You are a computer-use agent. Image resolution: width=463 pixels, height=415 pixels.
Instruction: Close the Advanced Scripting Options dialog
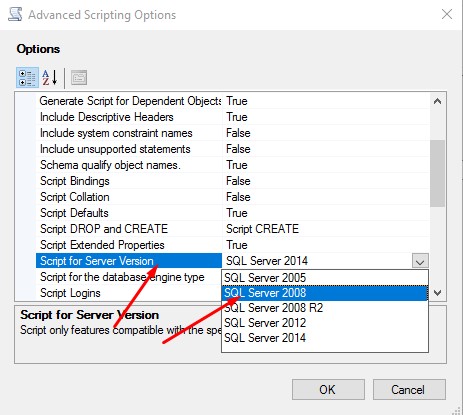[x=447, y=14]
